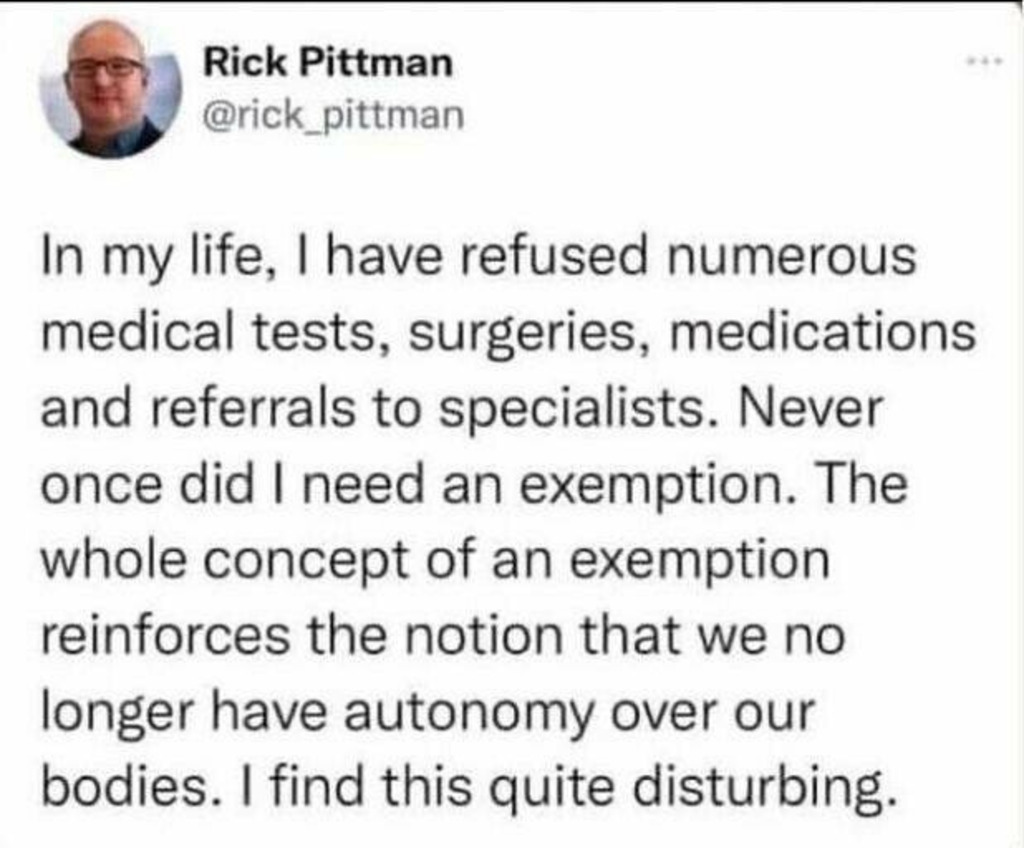Screen dimensions: 1024x848
Task: Click the @rick_pittman handle
Action: point(334,118)
